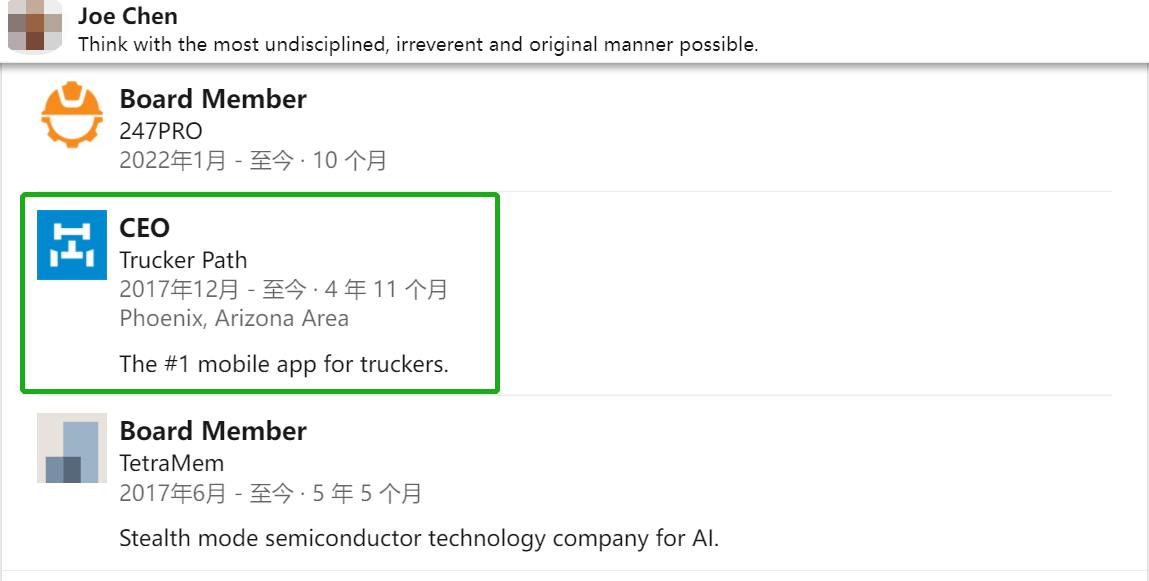Click the 2017年12月 start date text
The height and width of the screenshot is (581, 1149).
(179, 290)
